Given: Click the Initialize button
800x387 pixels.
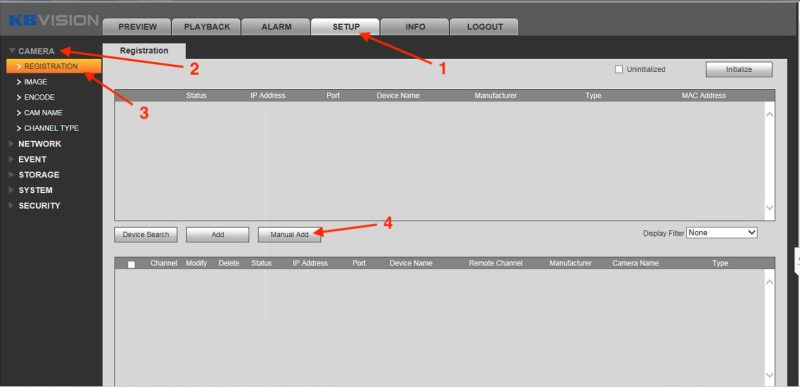Looking at the screenshot, I should (x=739, y=69).
